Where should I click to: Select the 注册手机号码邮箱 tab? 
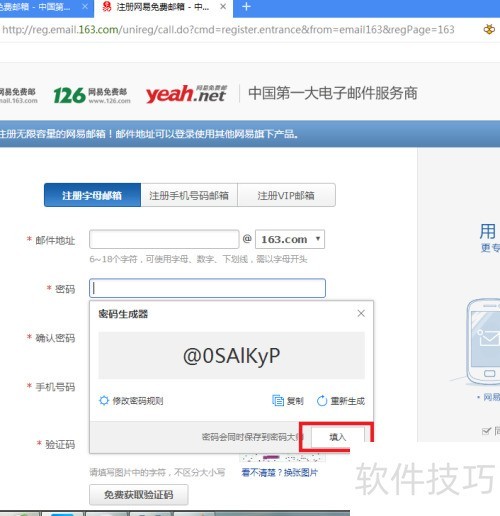(189, 195)
